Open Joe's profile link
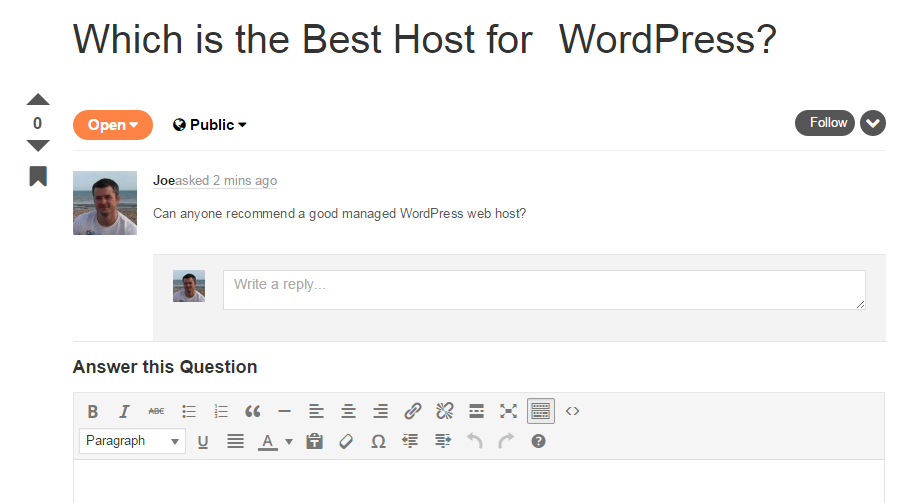 click(164, 181)
